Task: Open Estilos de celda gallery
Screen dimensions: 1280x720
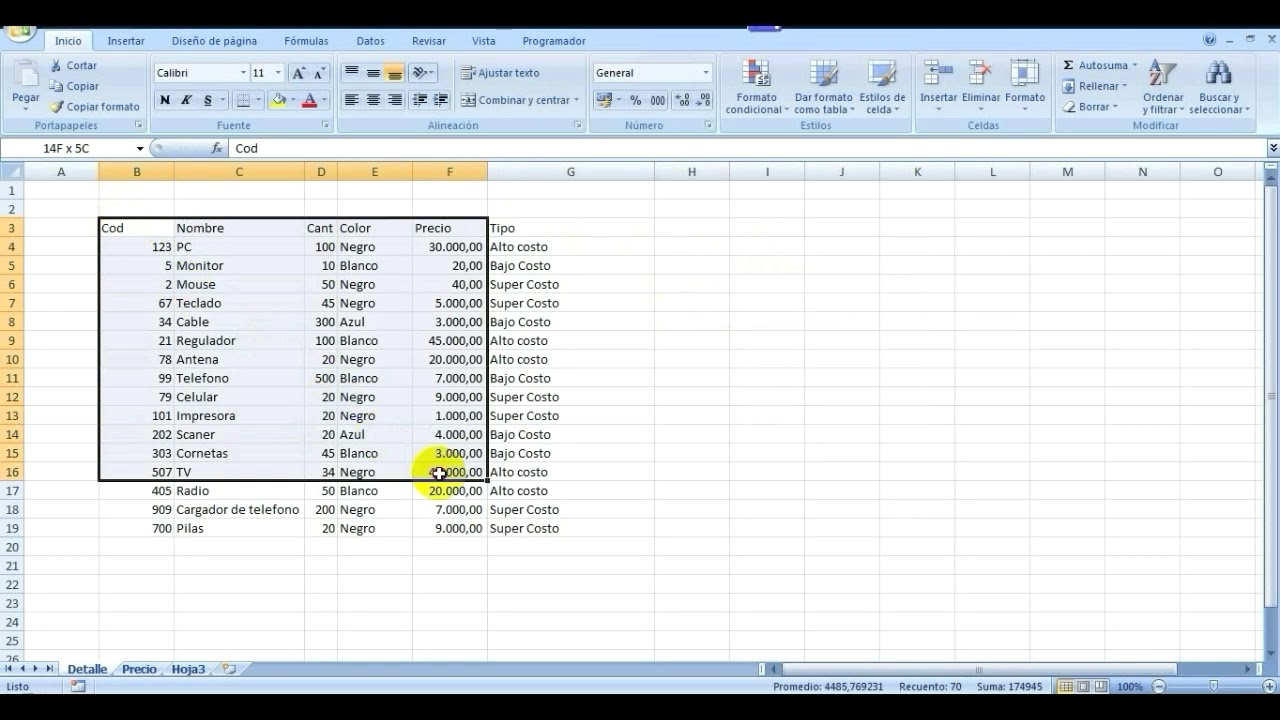Action: pos(882,87)
